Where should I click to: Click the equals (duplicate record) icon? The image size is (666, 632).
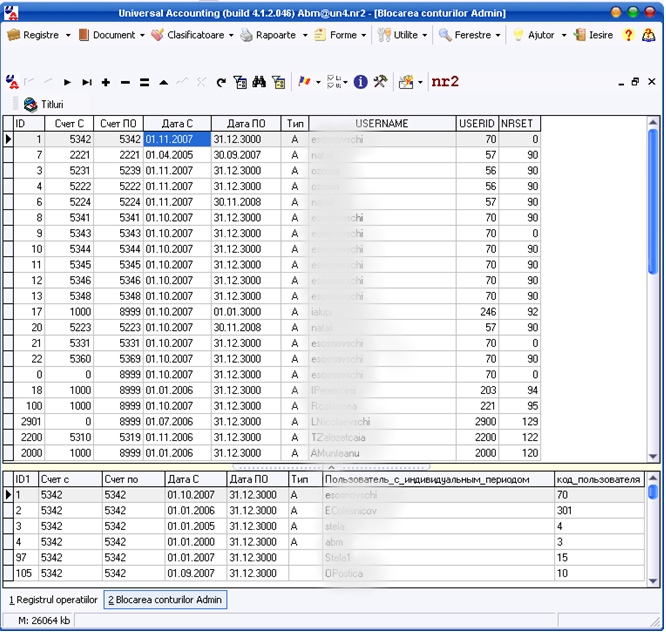(144, 82)
